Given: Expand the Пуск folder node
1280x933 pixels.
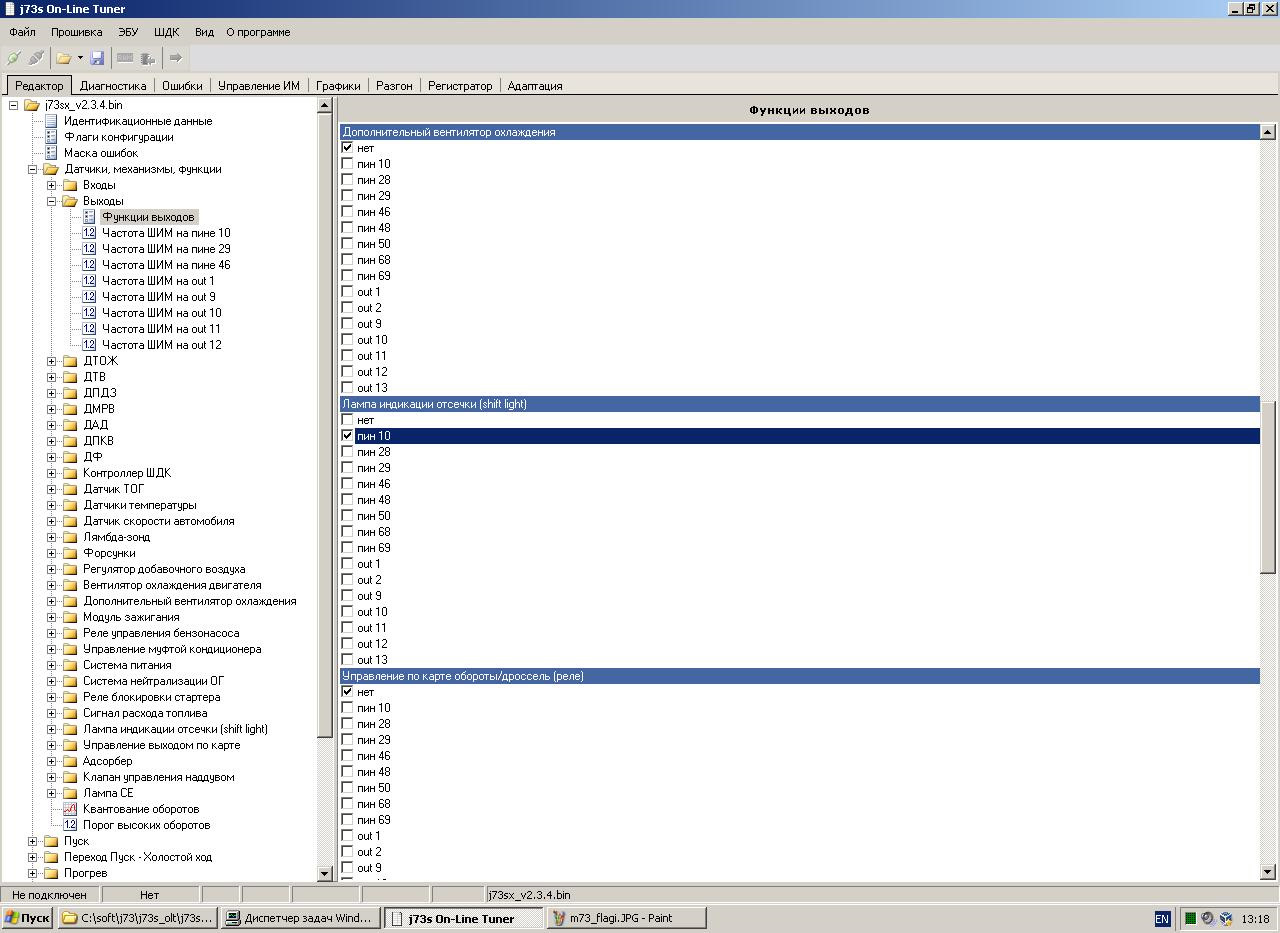Looking at the screenshot, I should pyautogui.click(x=33, y=841).
